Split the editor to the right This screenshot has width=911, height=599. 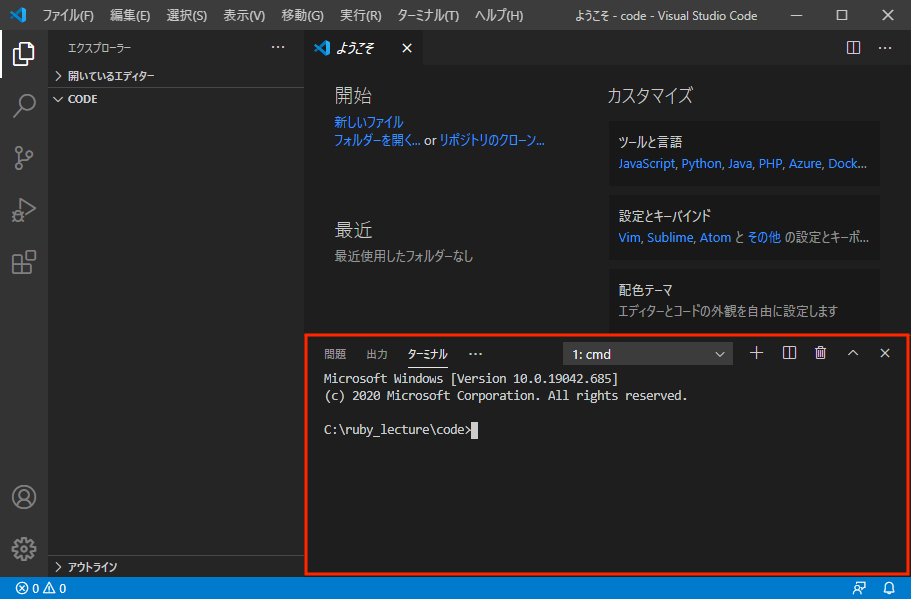853,48
